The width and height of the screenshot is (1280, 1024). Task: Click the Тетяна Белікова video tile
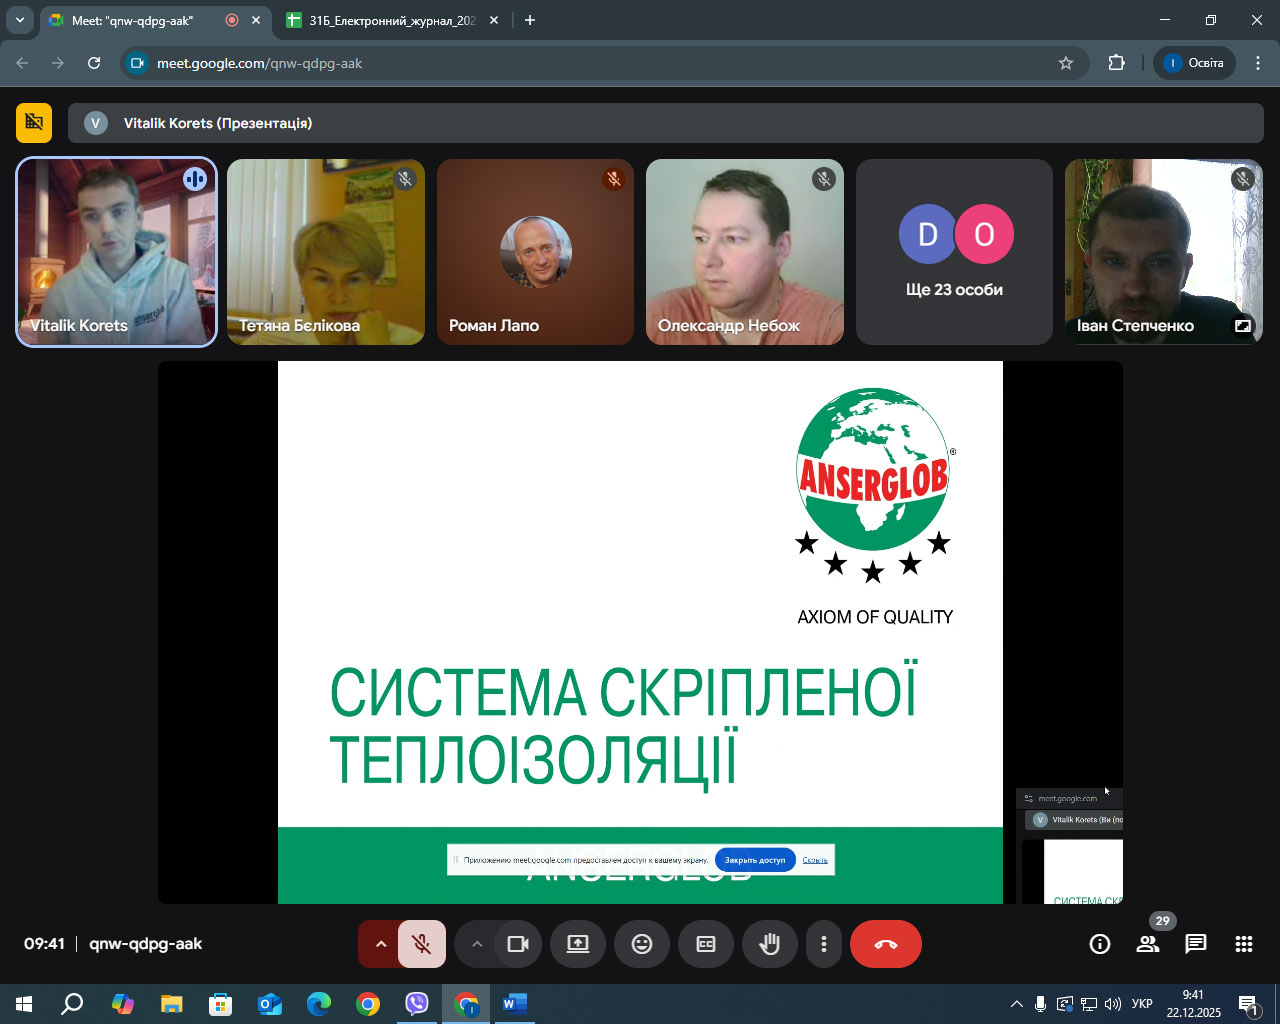pos(326,252)
